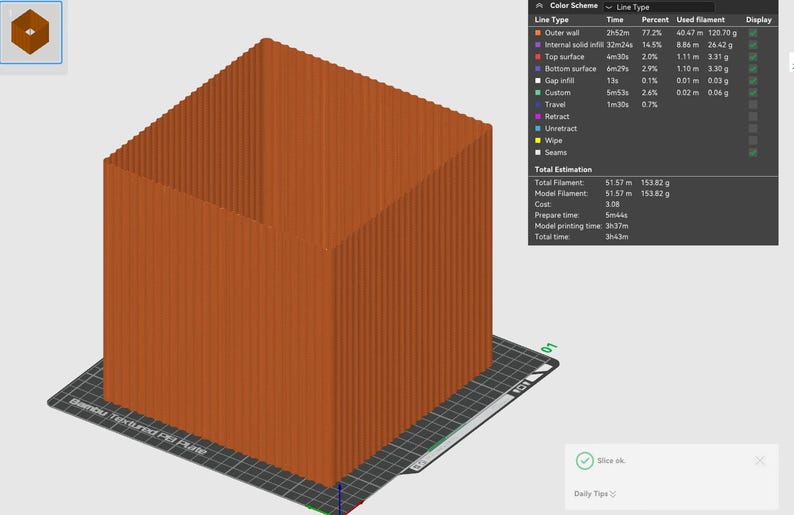Click the Total Estimation heading
The image size is (794, 515).
coord(563,170)
